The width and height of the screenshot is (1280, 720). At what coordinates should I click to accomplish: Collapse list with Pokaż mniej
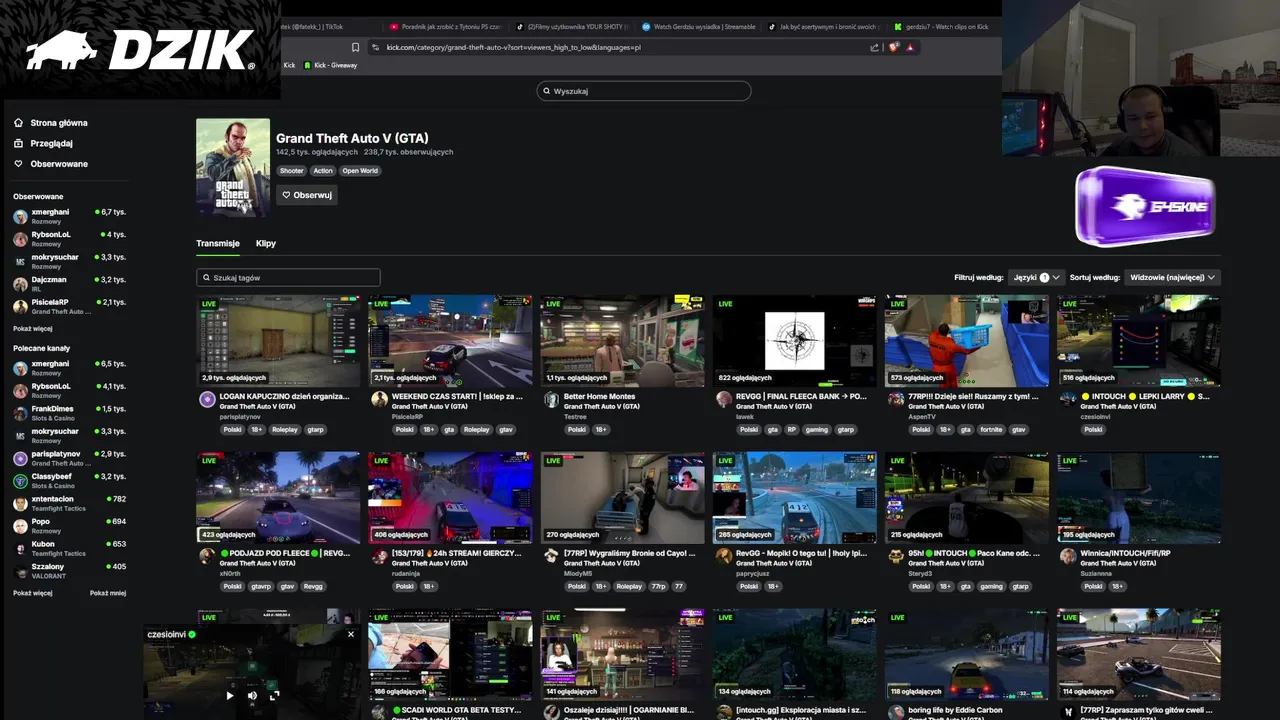[108, 593]
